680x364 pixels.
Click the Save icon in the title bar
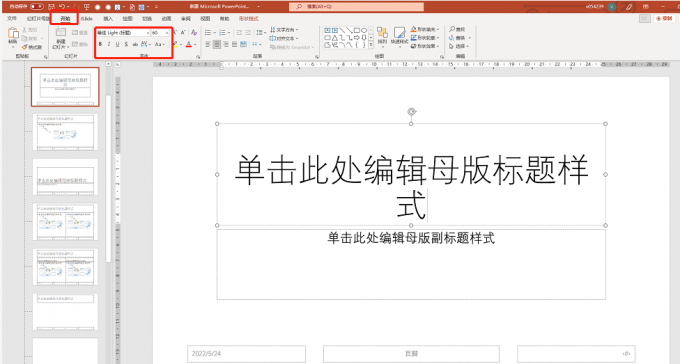click(x=51, y=7)
